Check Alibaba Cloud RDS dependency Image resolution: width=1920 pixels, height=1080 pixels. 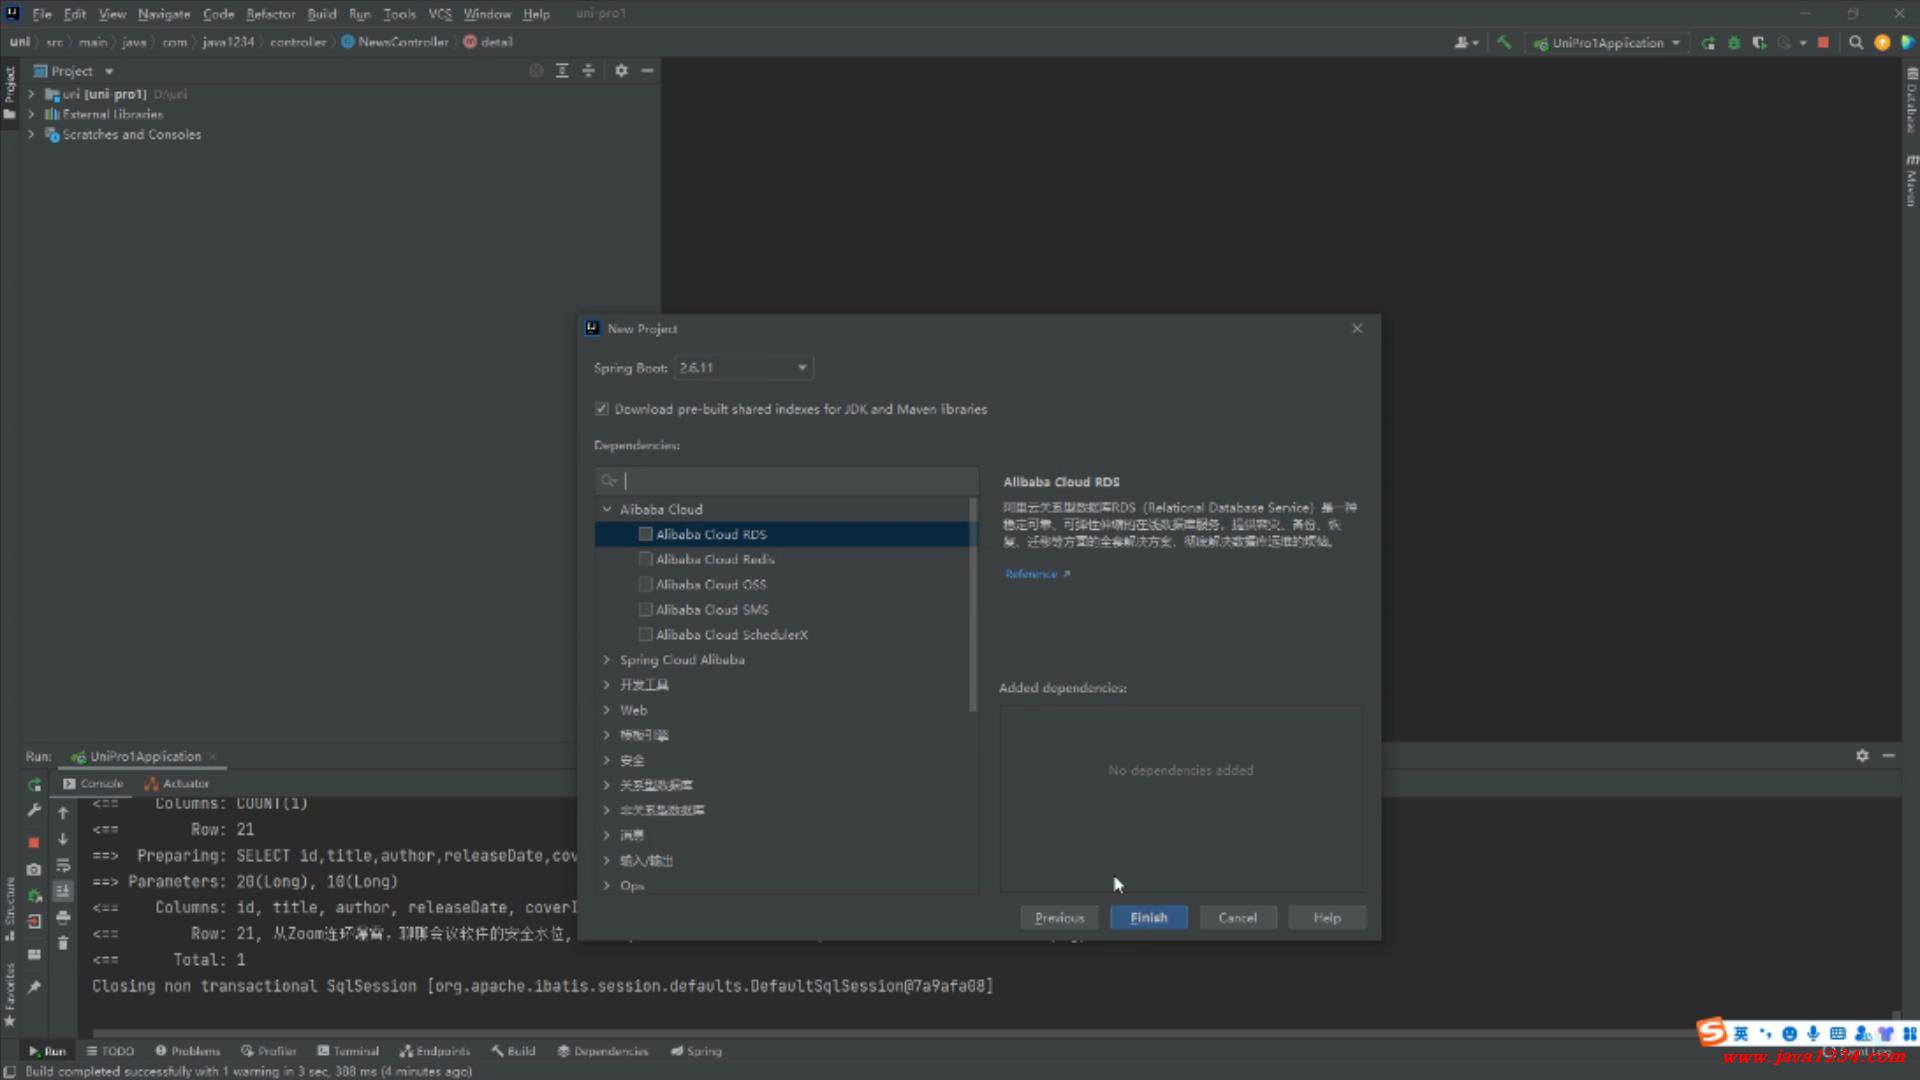[645, 534]
